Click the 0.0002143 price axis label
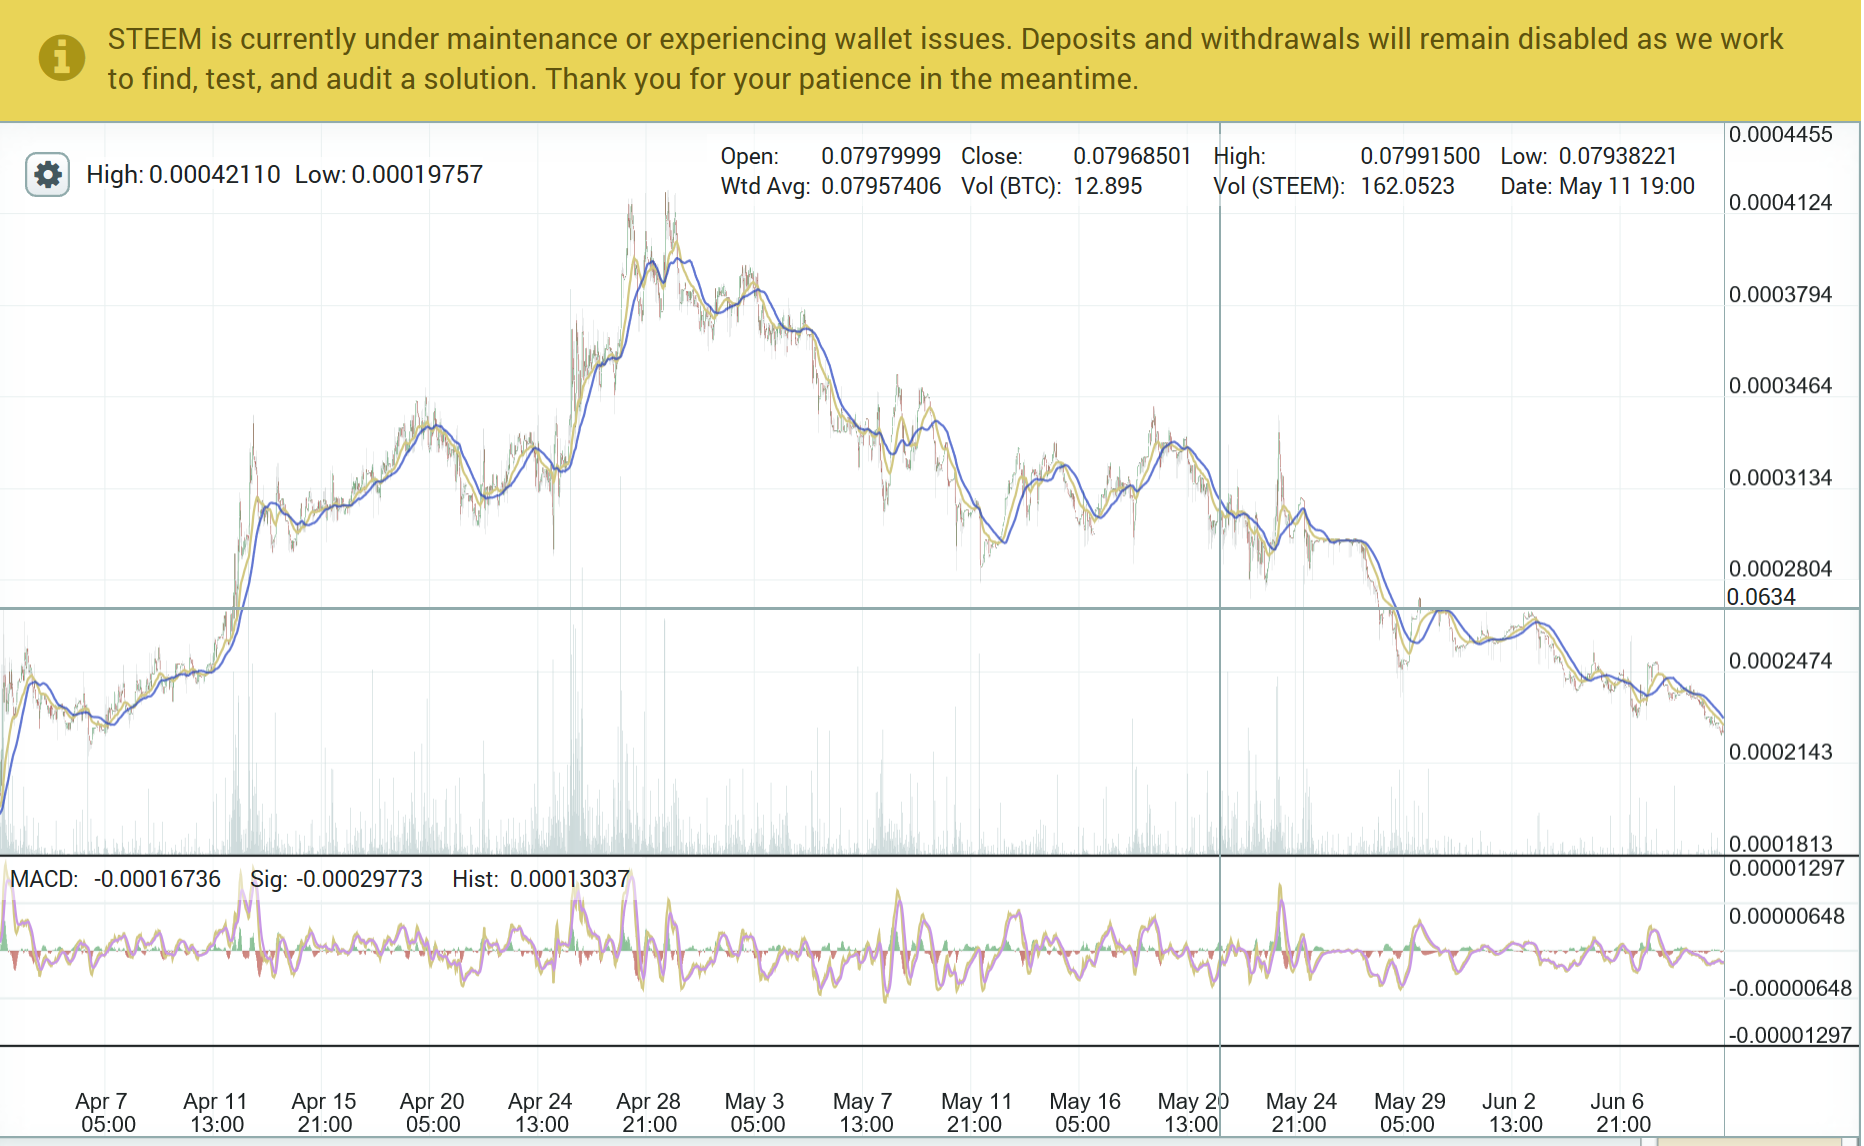Viewport: 1864px width, 1146px height. click(x=1781, y=752)
